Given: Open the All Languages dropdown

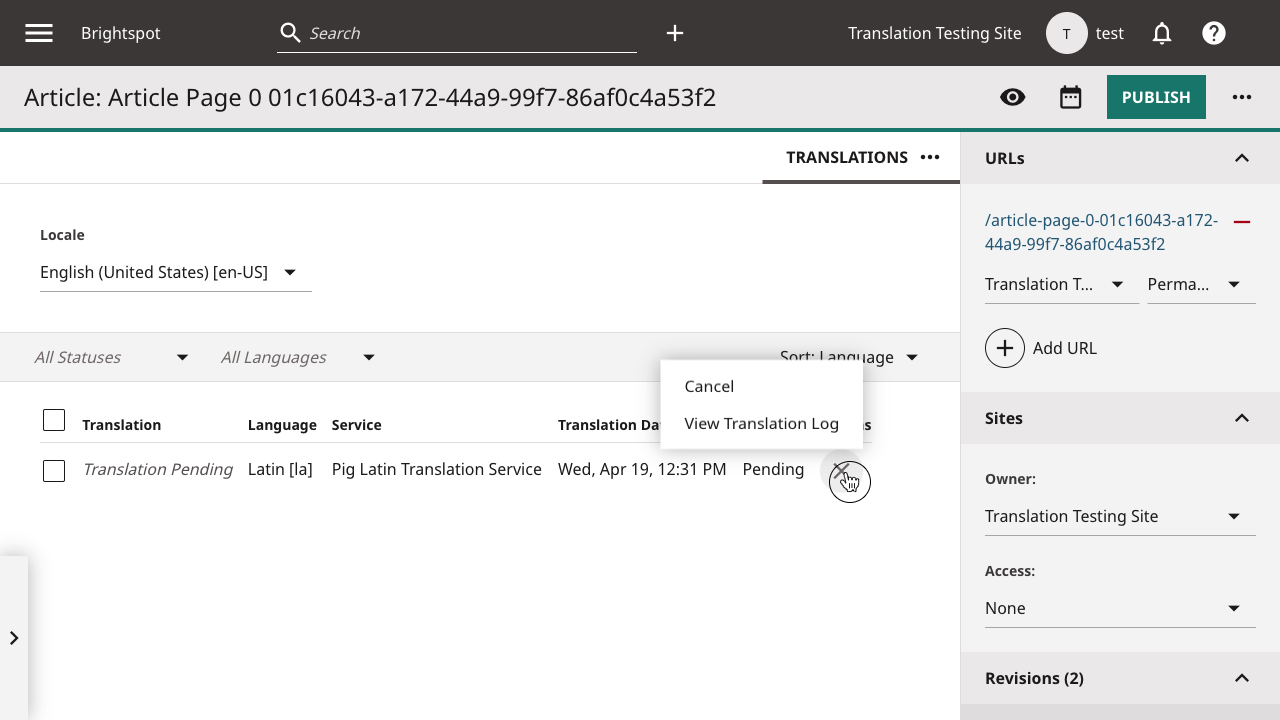Looking at the screenshot, I should pyautogui.click(x=297, y=357).
